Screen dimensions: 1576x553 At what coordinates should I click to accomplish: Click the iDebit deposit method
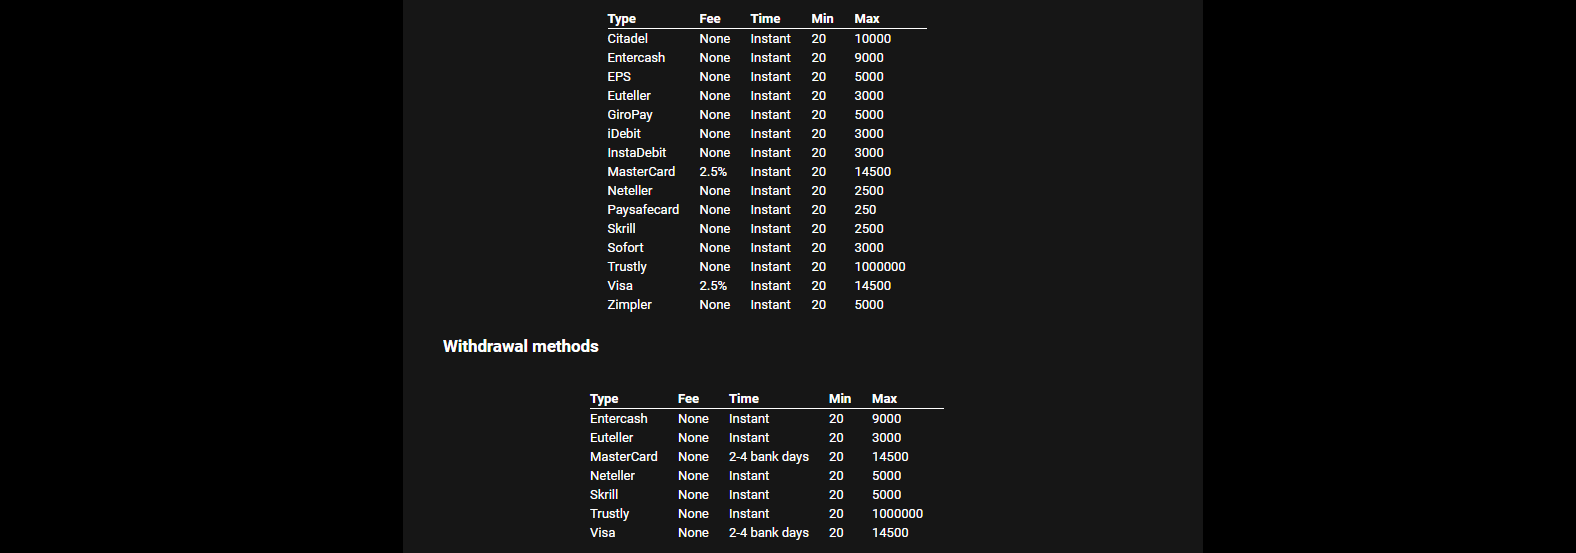(x=624, y=134)
